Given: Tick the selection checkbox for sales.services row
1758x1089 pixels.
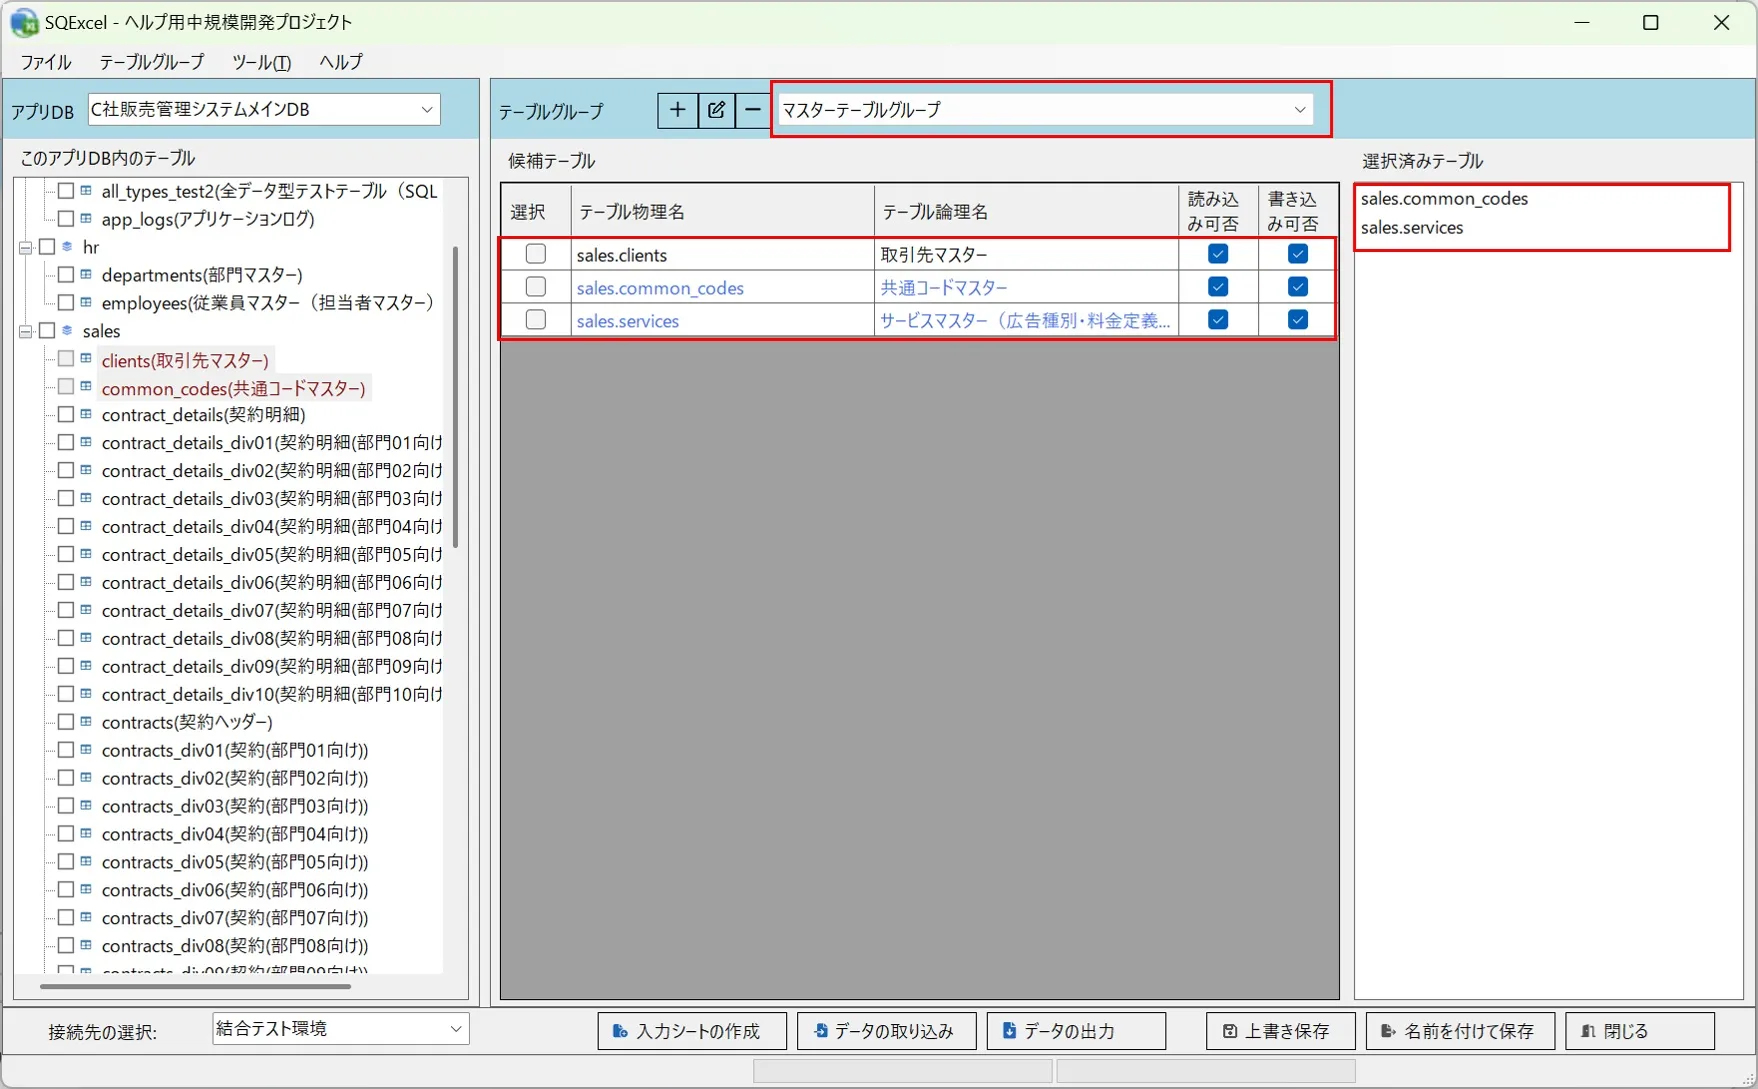Looking at the screenshot, I should [x=536, y=320].
